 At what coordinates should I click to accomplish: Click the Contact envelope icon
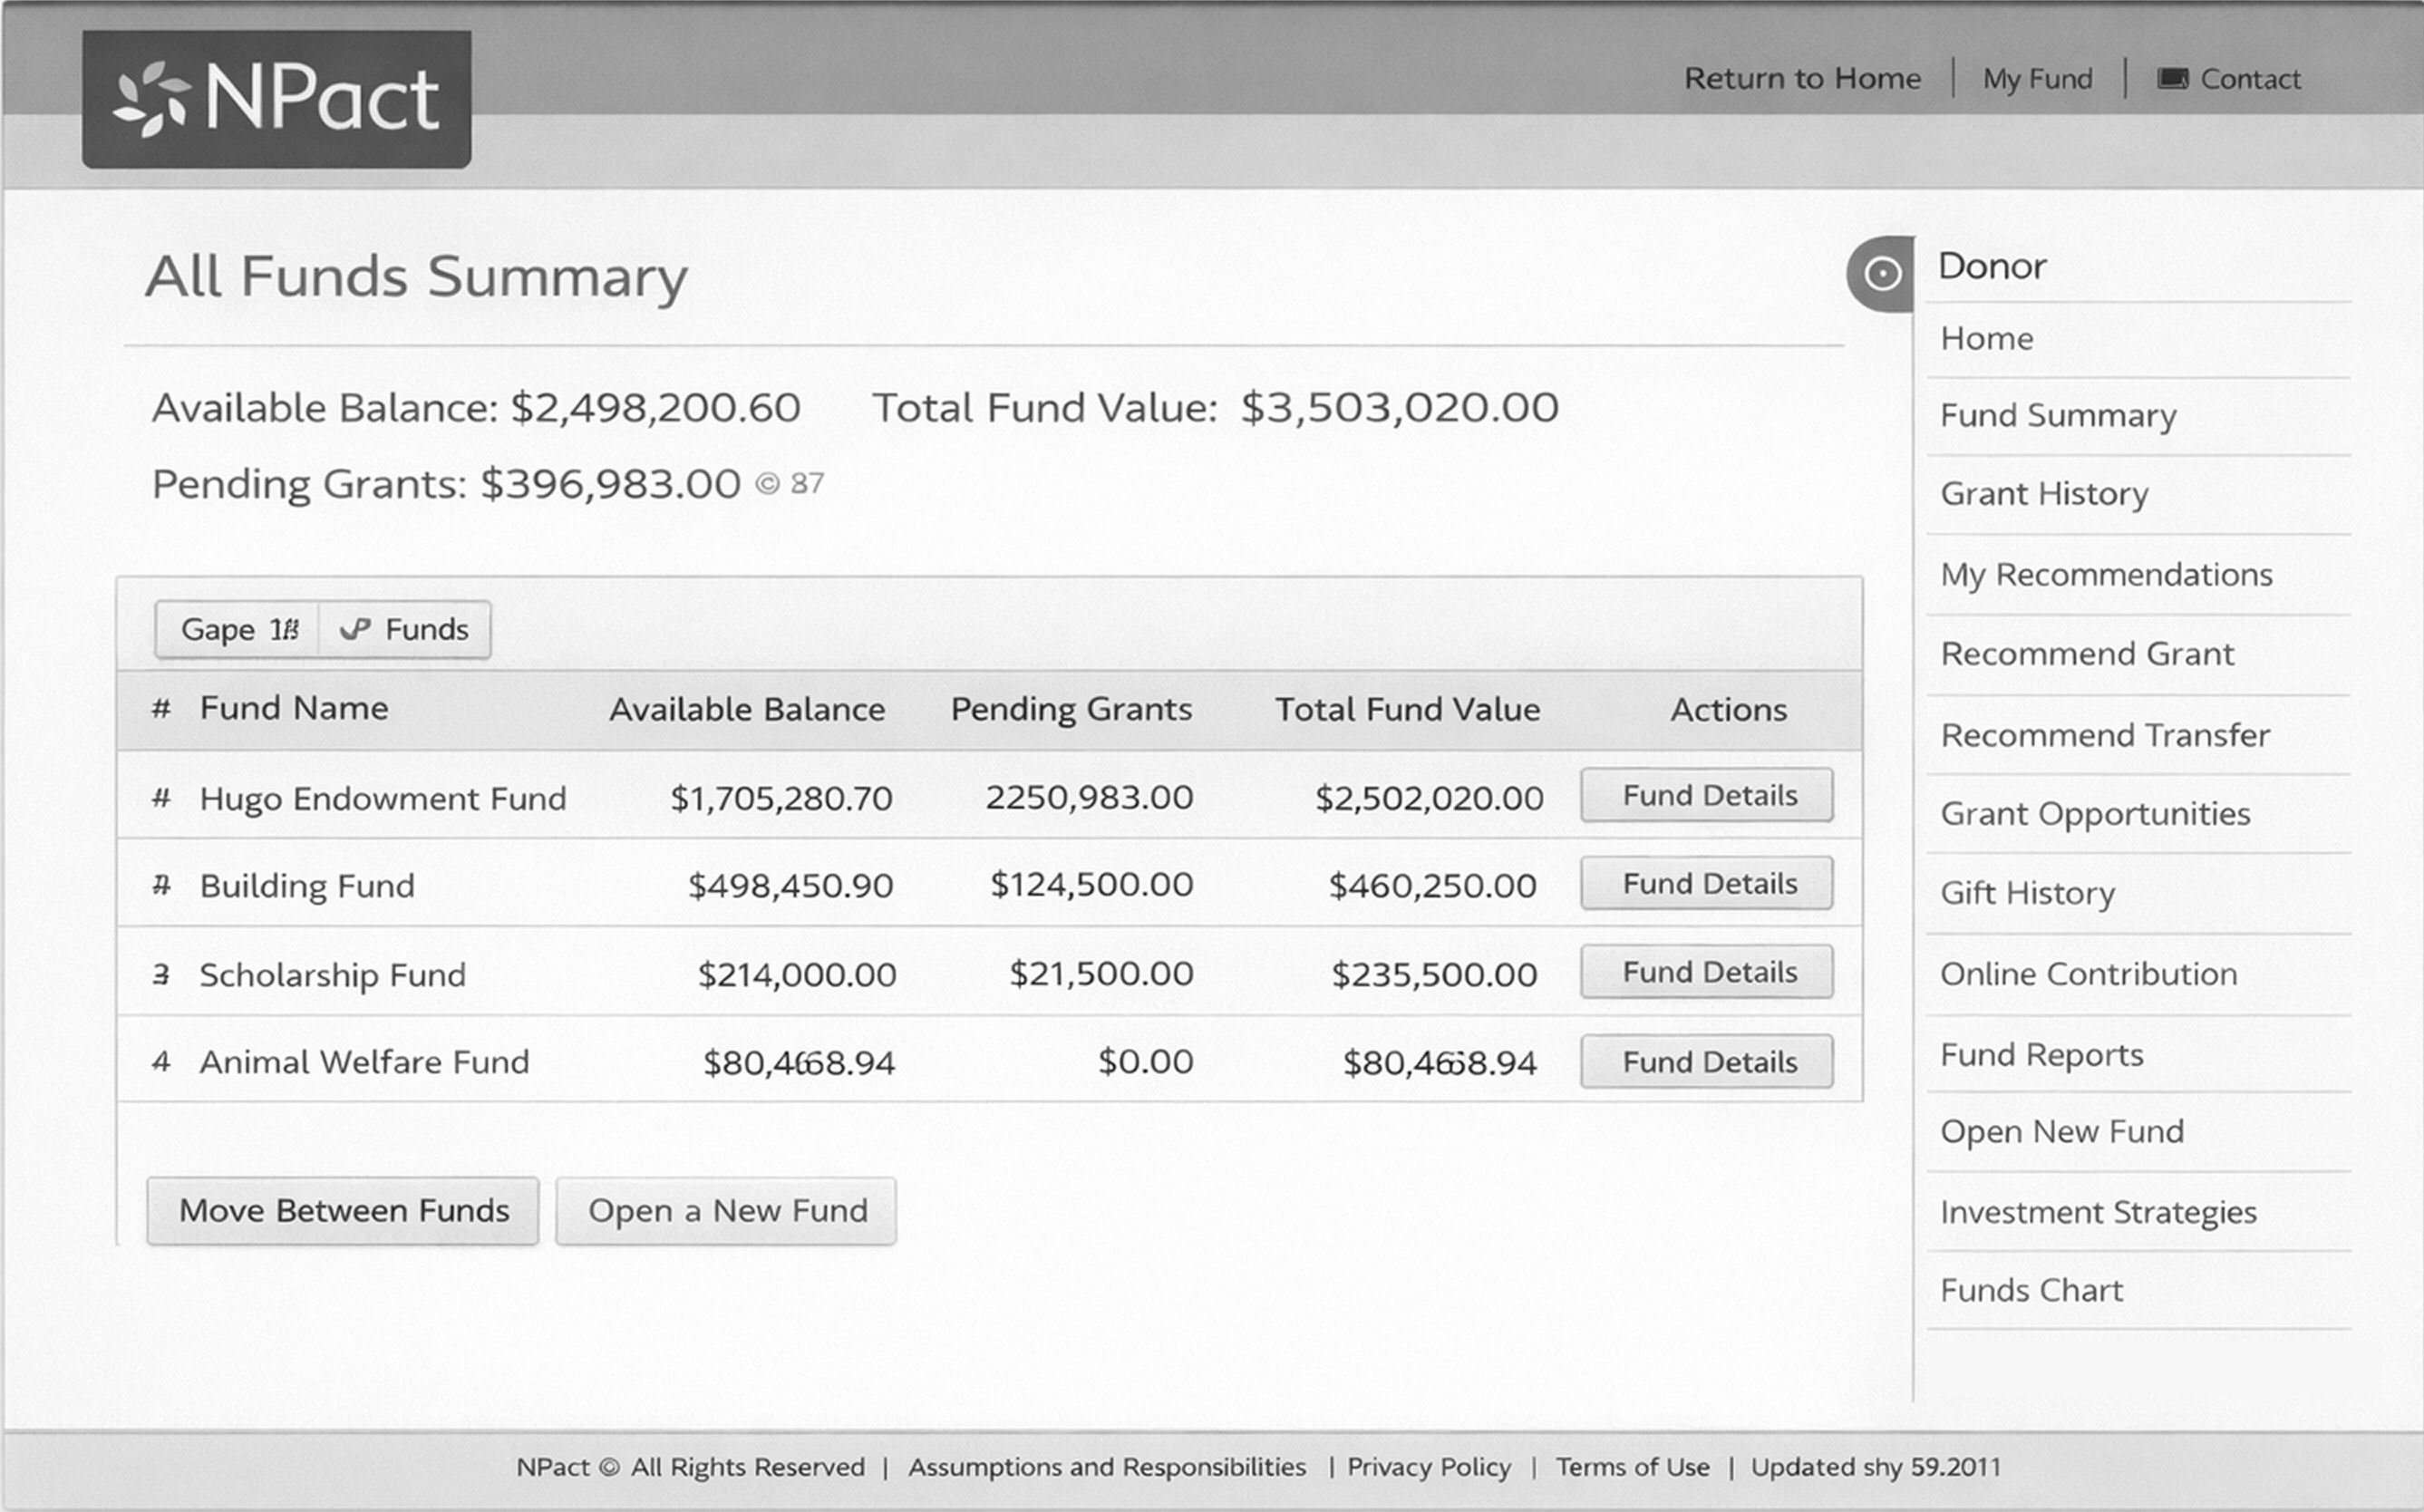coord(2171,79)
